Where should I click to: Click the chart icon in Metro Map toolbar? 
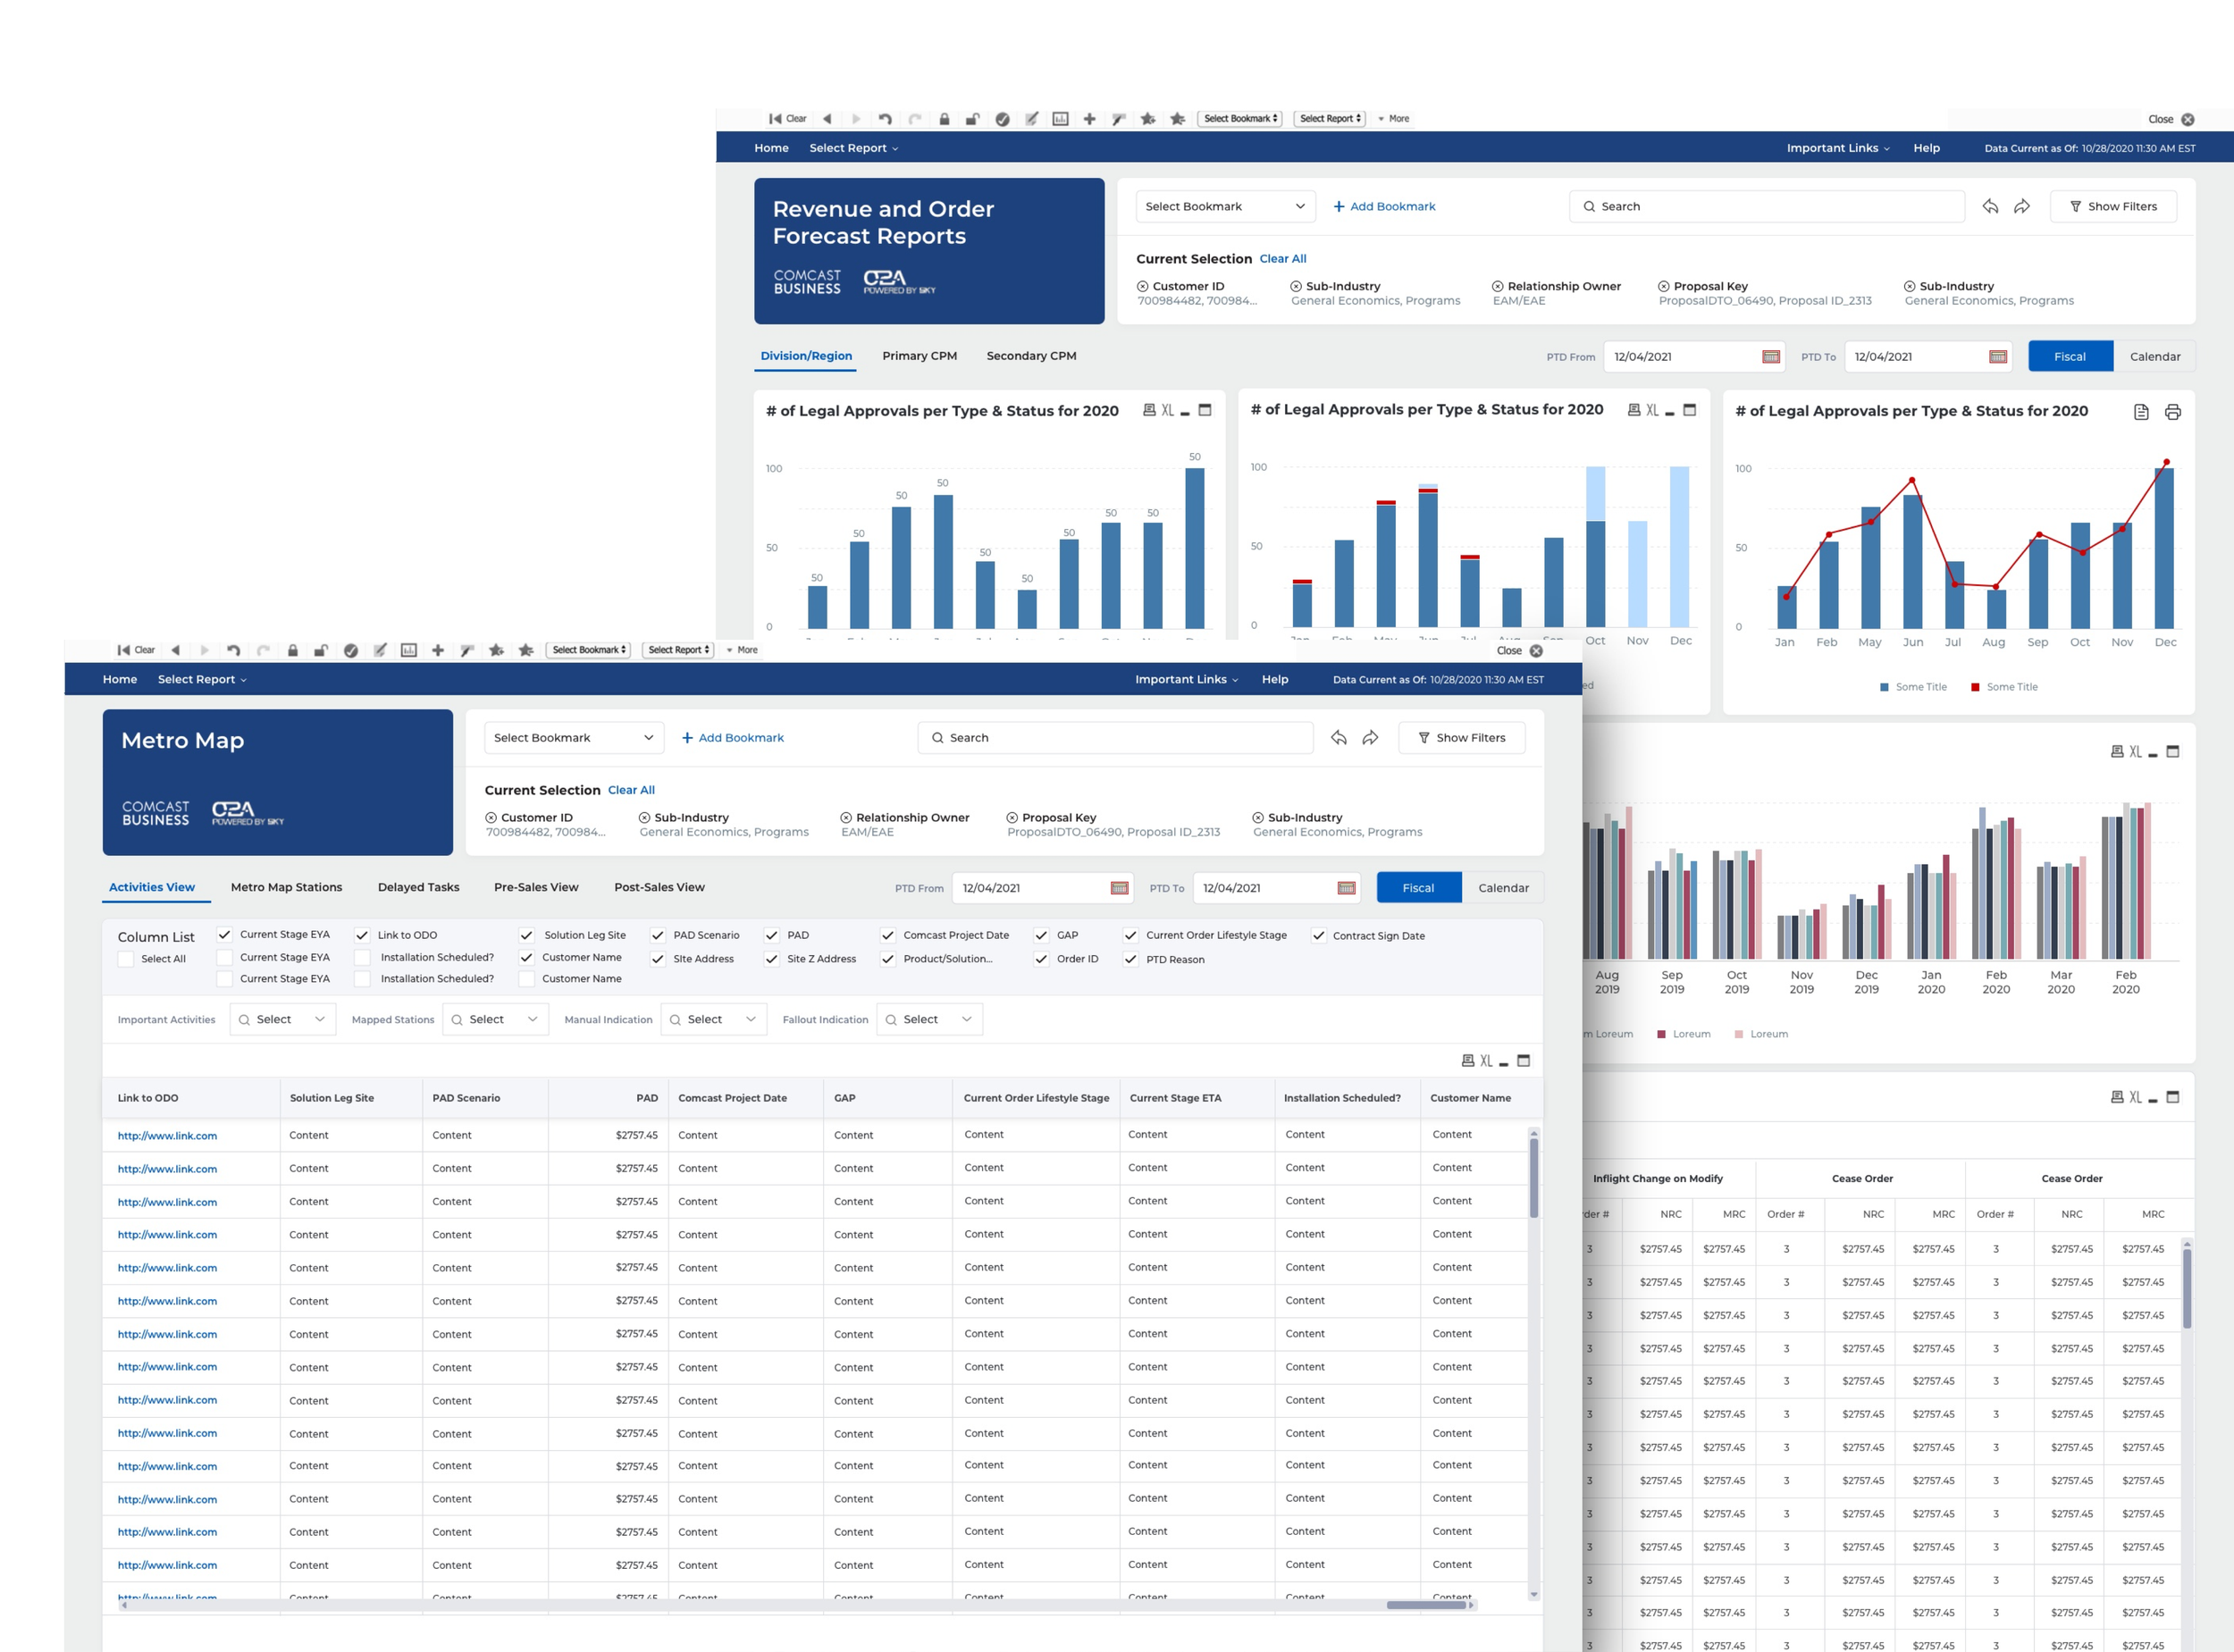[409, 650]
